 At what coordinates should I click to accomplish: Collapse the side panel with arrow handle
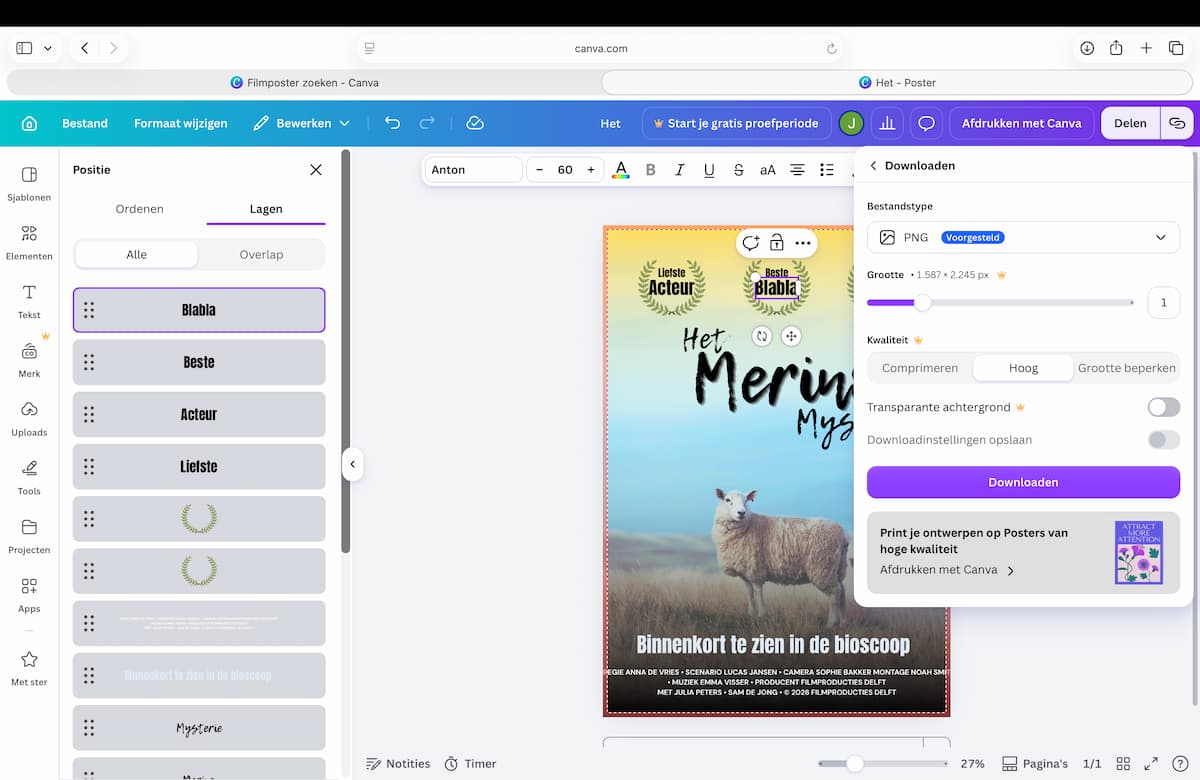pyautogui.click(x=352, y=464)
